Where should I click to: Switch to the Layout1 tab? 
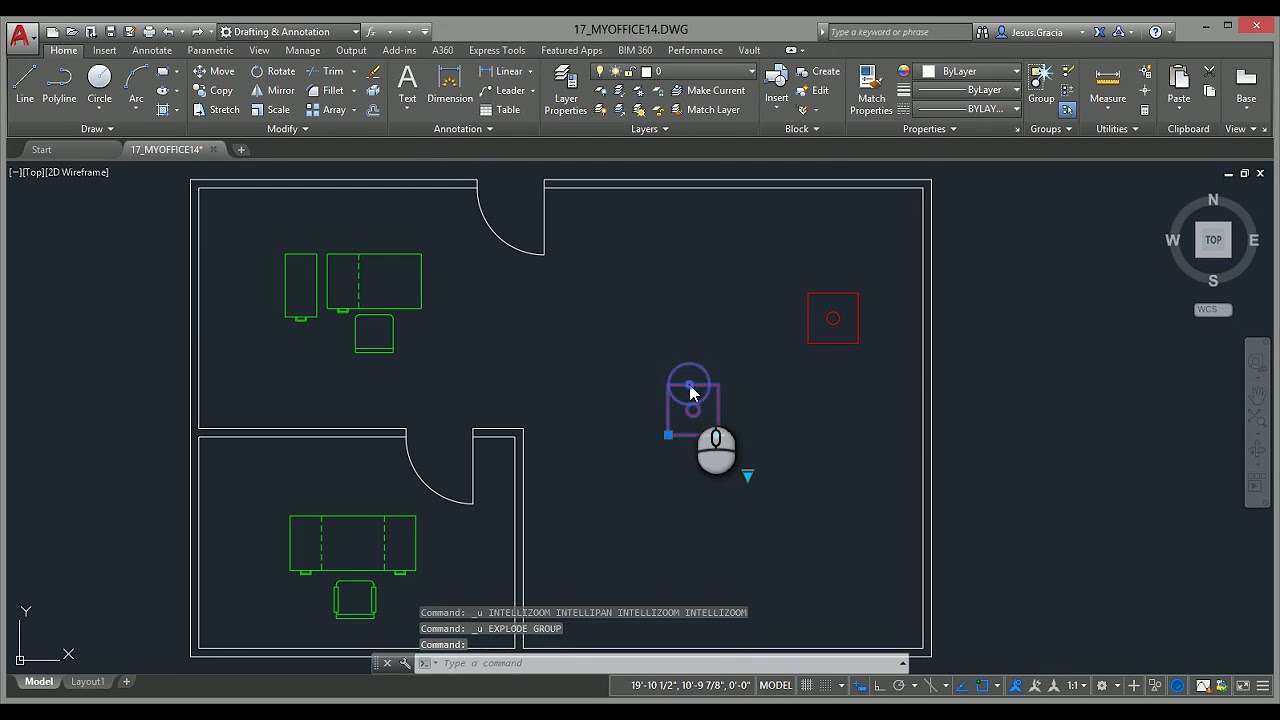click(x=87, y=682)
